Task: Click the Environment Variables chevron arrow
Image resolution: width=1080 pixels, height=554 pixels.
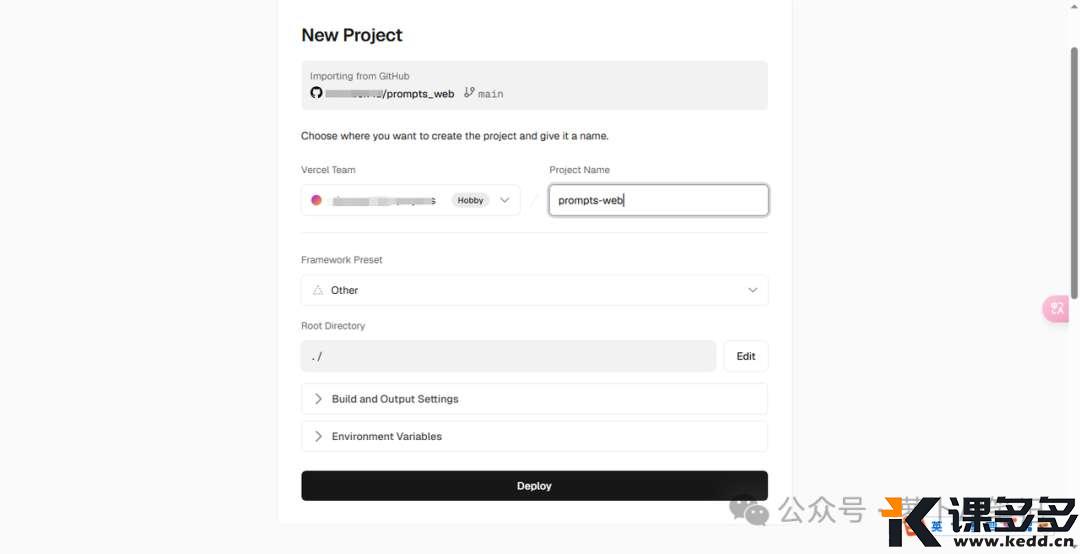Action: pyautogui.click(x=318, y=436)
